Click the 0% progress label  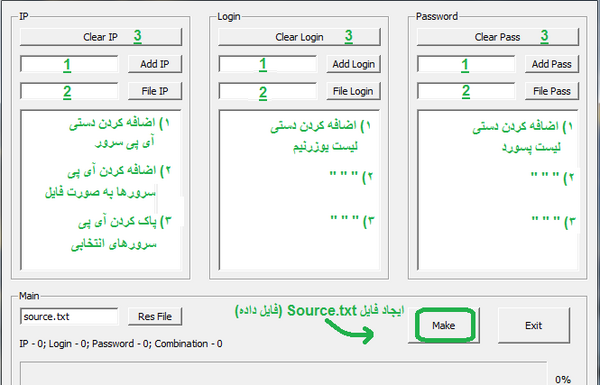click(x=563, y=380)
